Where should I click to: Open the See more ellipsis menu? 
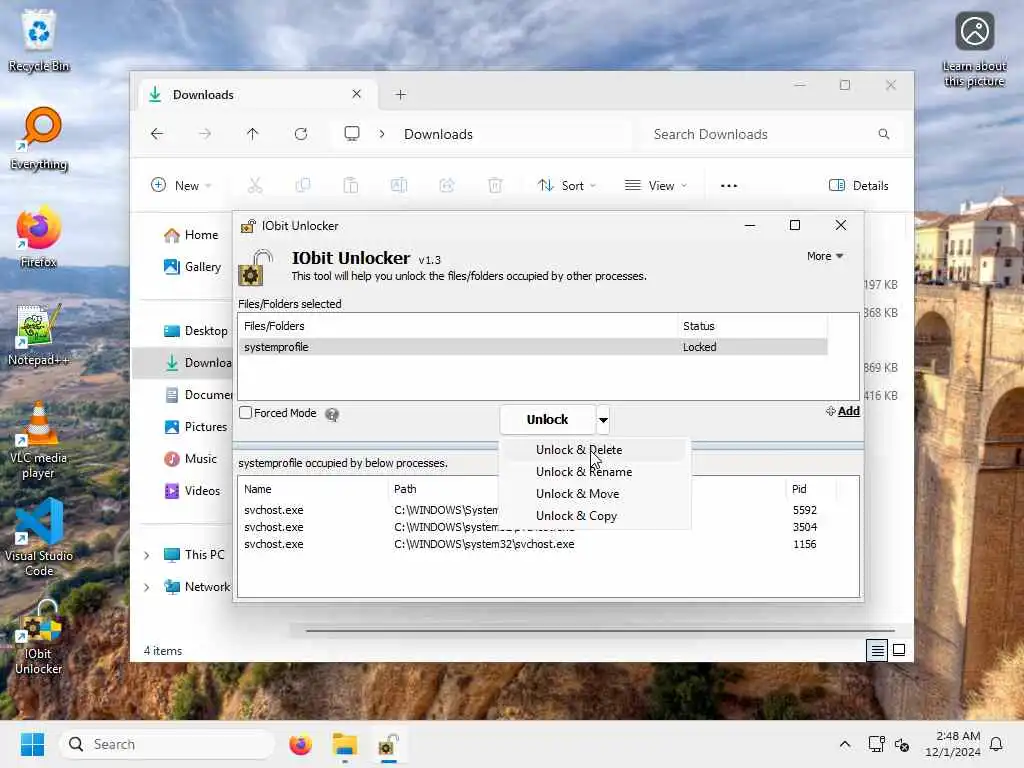click(x=729, y=185)
